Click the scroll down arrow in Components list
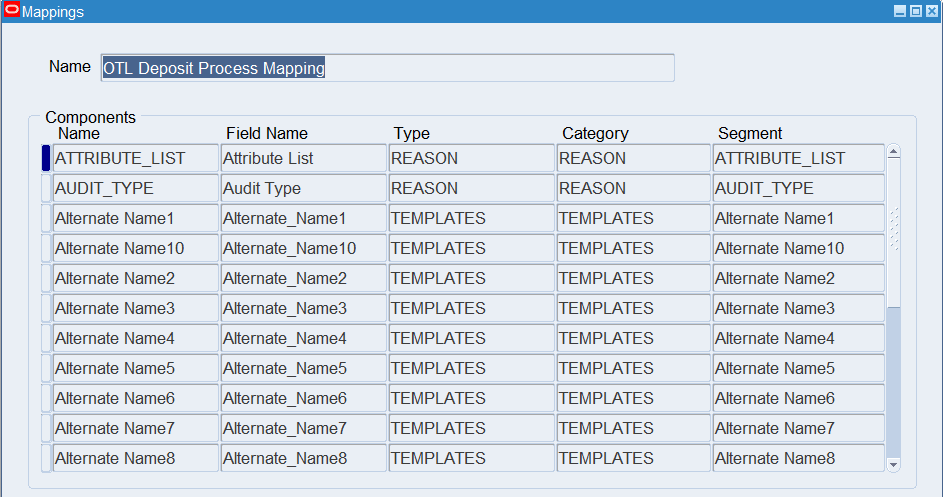The image size is (943, 497). pyautogui.click(x=894, y=465)
